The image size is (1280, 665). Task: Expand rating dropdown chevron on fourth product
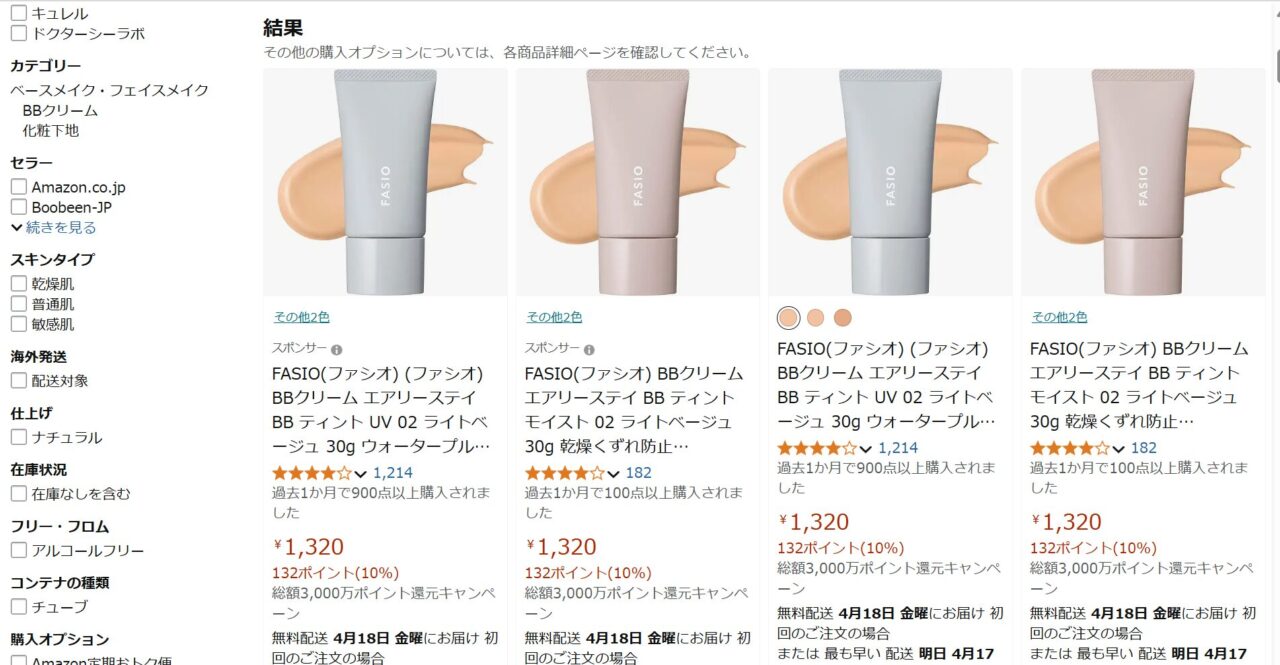coord(1119,449)
